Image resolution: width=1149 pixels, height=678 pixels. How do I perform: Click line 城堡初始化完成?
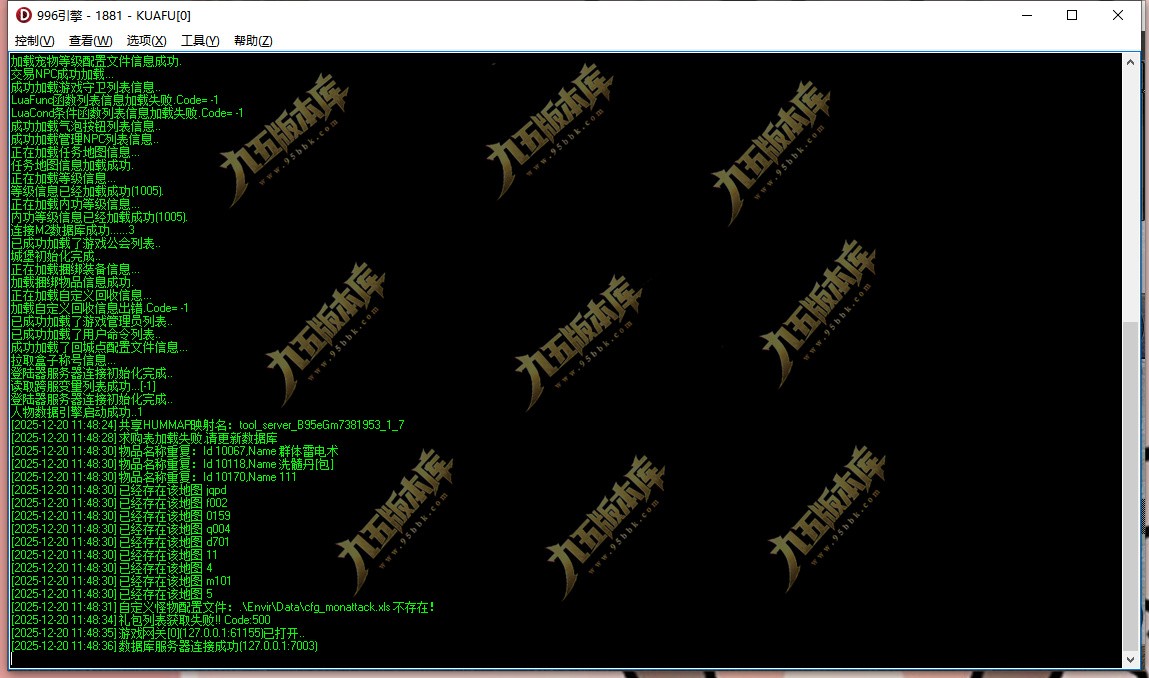tap(56, 257)
